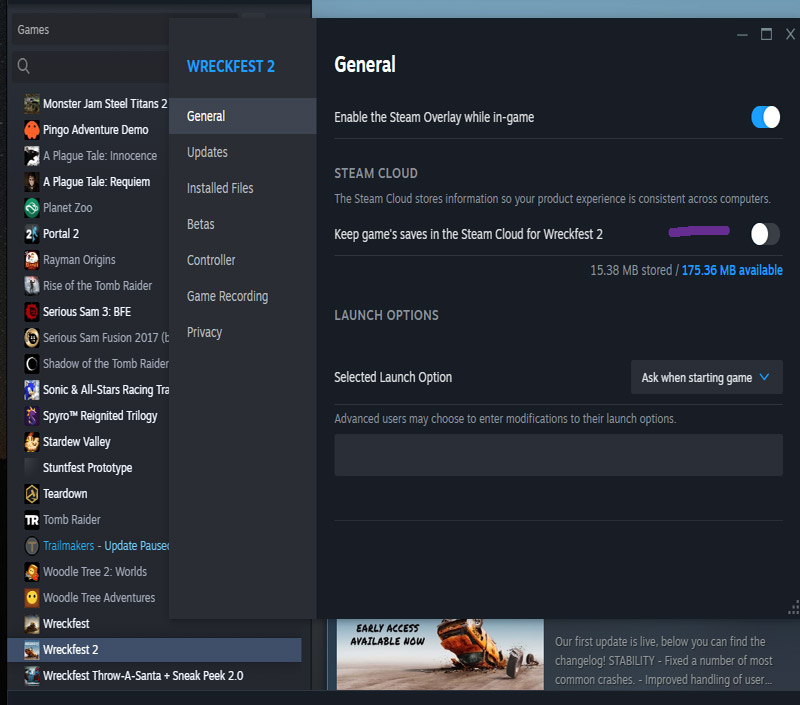Click the Serious Sam 3: BFE icon
This screenshot has height=705, width=800.
coord(32,312)
